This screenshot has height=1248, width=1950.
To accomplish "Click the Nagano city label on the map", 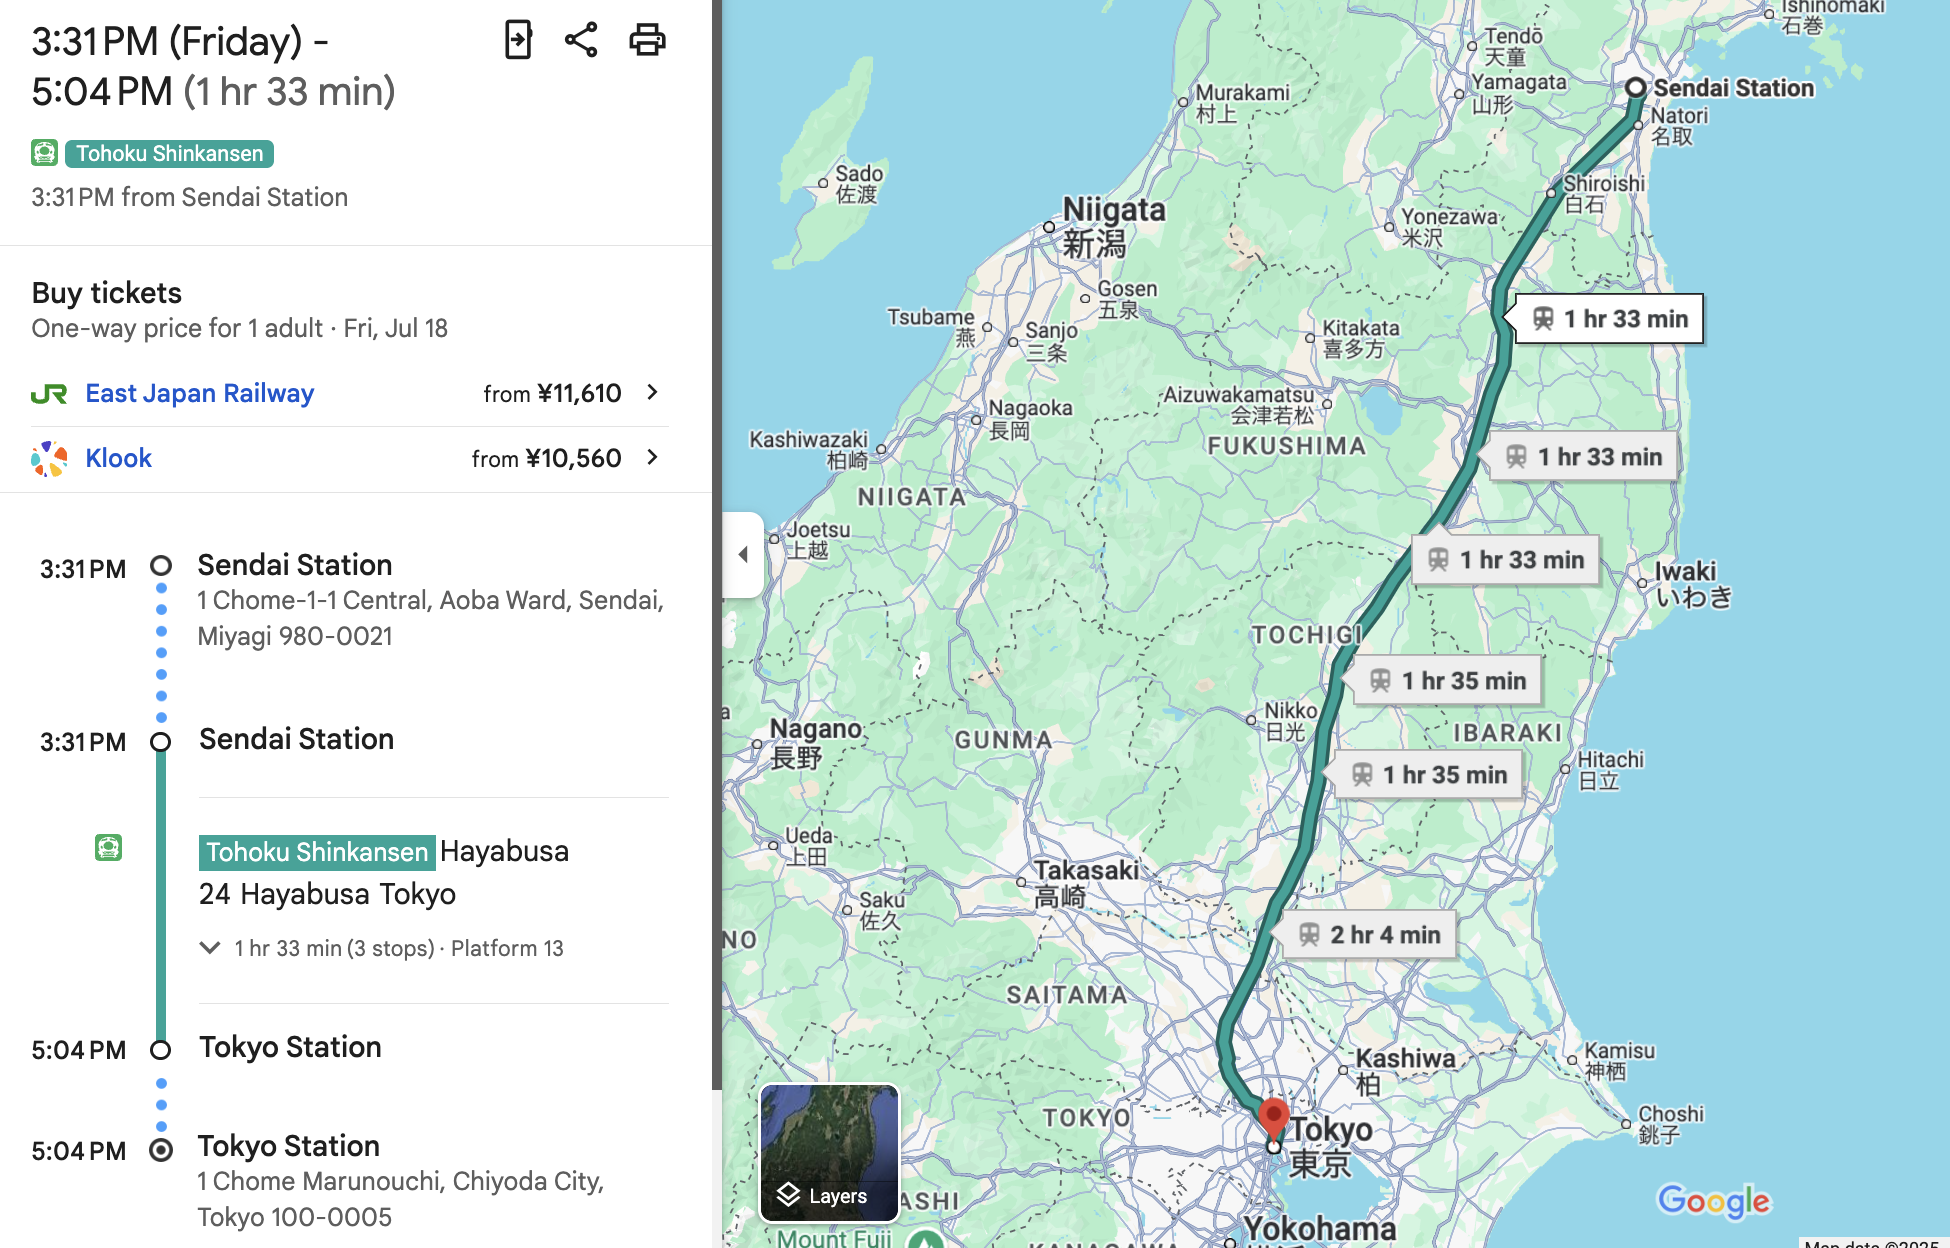I will (x=815, y=743).
